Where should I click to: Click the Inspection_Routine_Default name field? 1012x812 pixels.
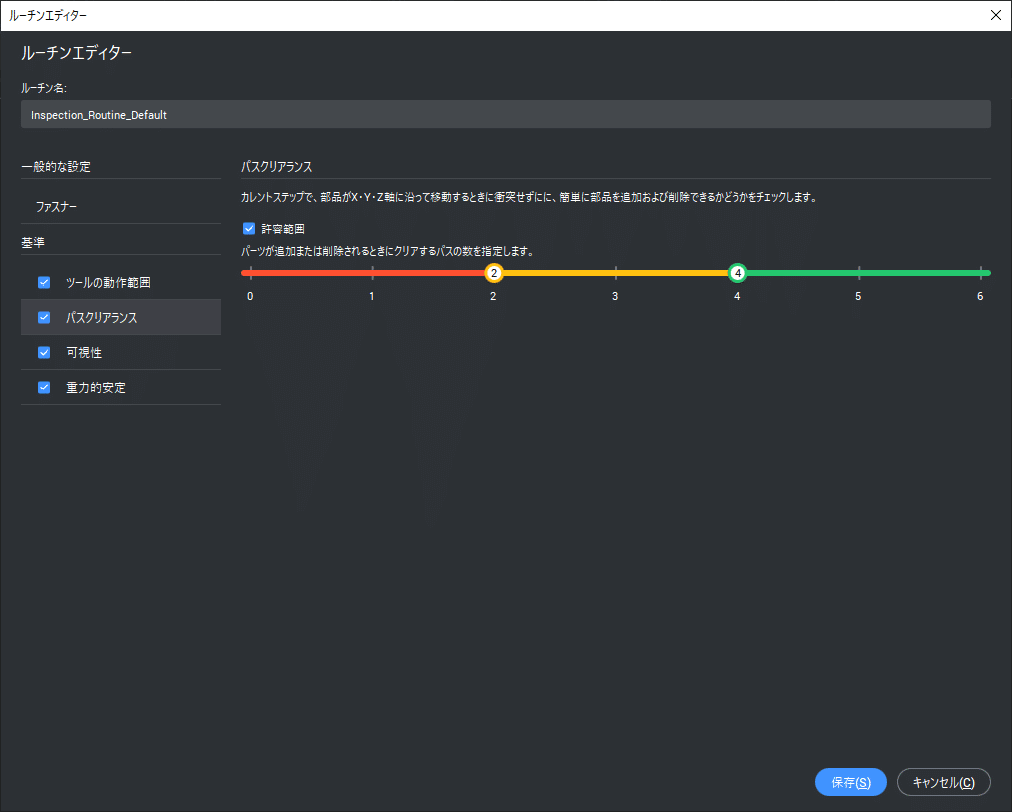click(506, 114)
